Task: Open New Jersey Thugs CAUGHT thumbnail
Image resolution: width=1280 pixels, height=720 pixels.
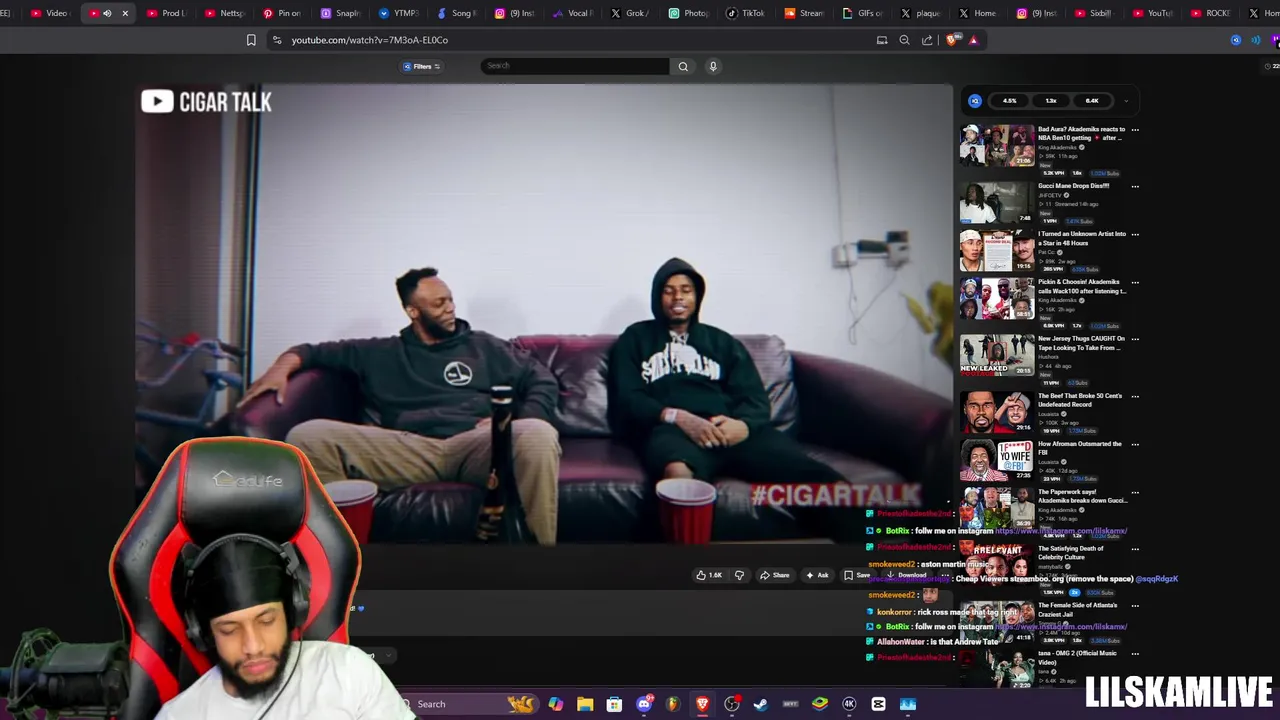Action: coord(997,355)
